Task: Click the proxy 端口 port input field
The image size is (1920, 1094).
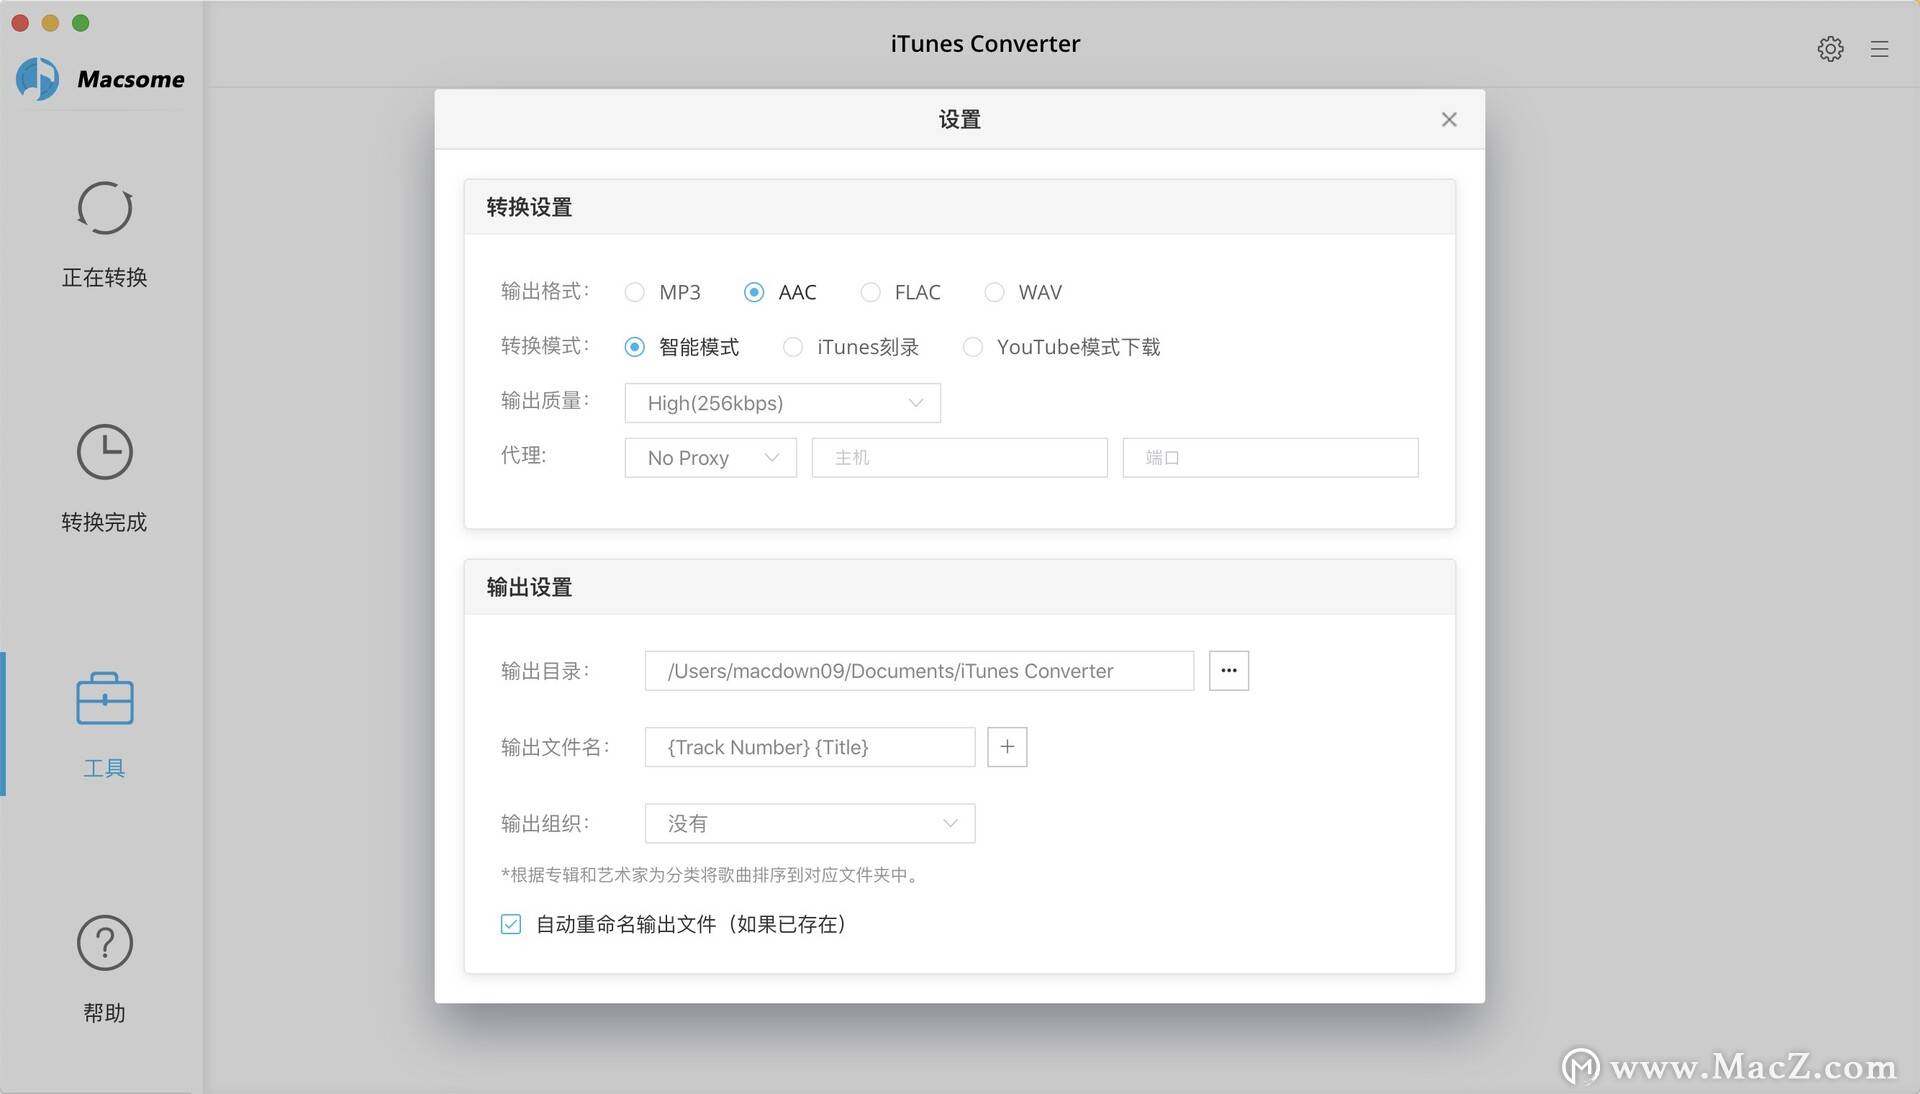Action: pyautogui.click(x=1270, y=458)
